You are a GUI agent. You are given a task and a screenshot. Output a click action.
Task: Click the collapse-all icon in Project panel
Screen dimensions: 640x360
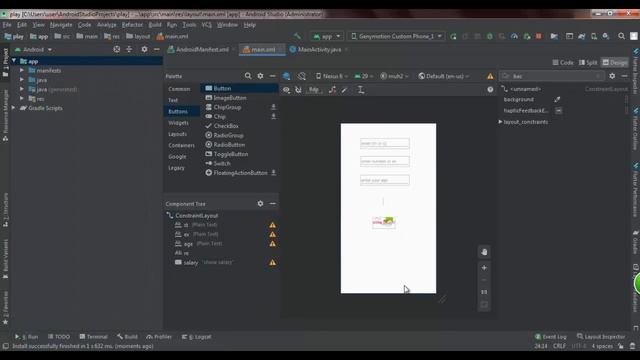(x=129, y=49)
